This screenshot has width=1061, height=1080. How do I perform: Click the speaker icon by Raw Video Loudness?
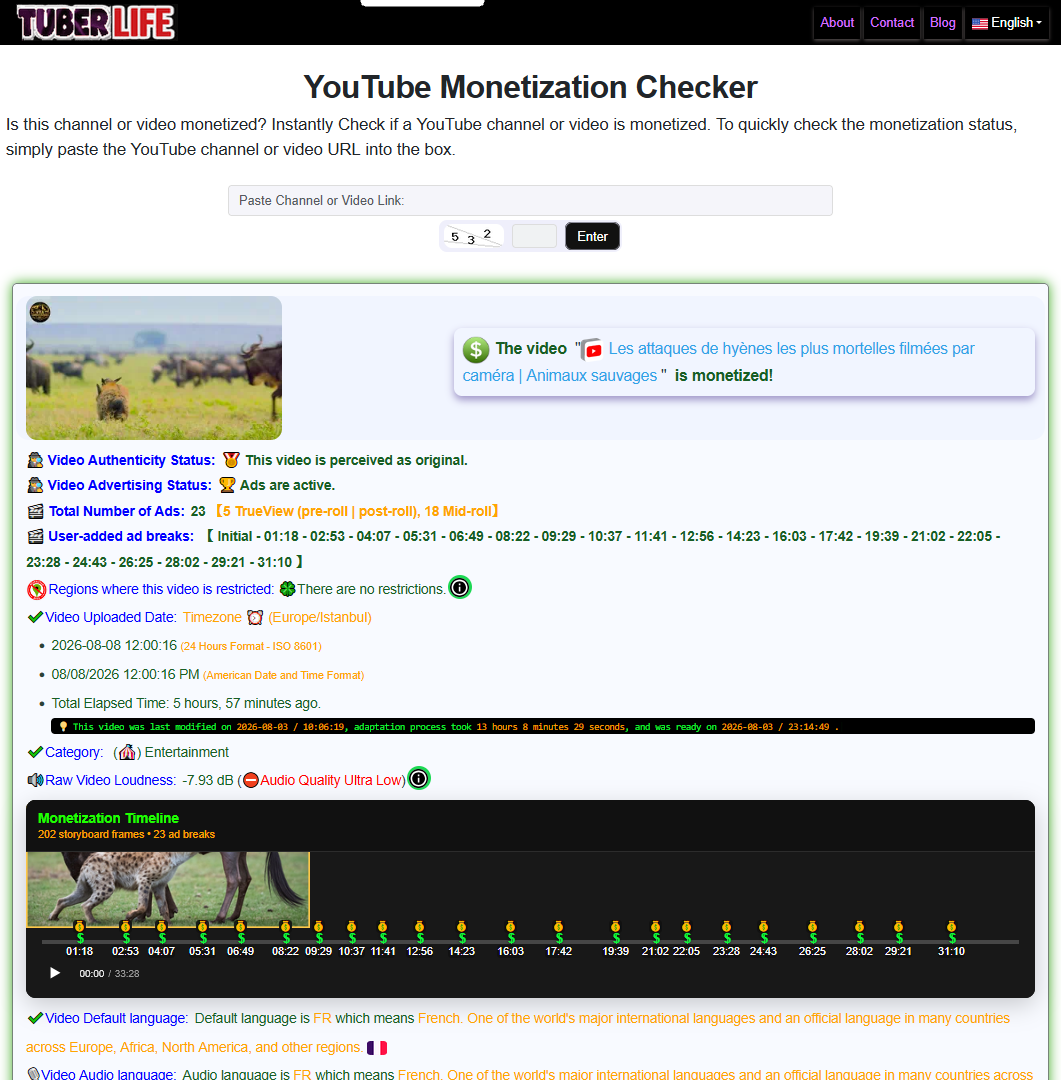35,780
